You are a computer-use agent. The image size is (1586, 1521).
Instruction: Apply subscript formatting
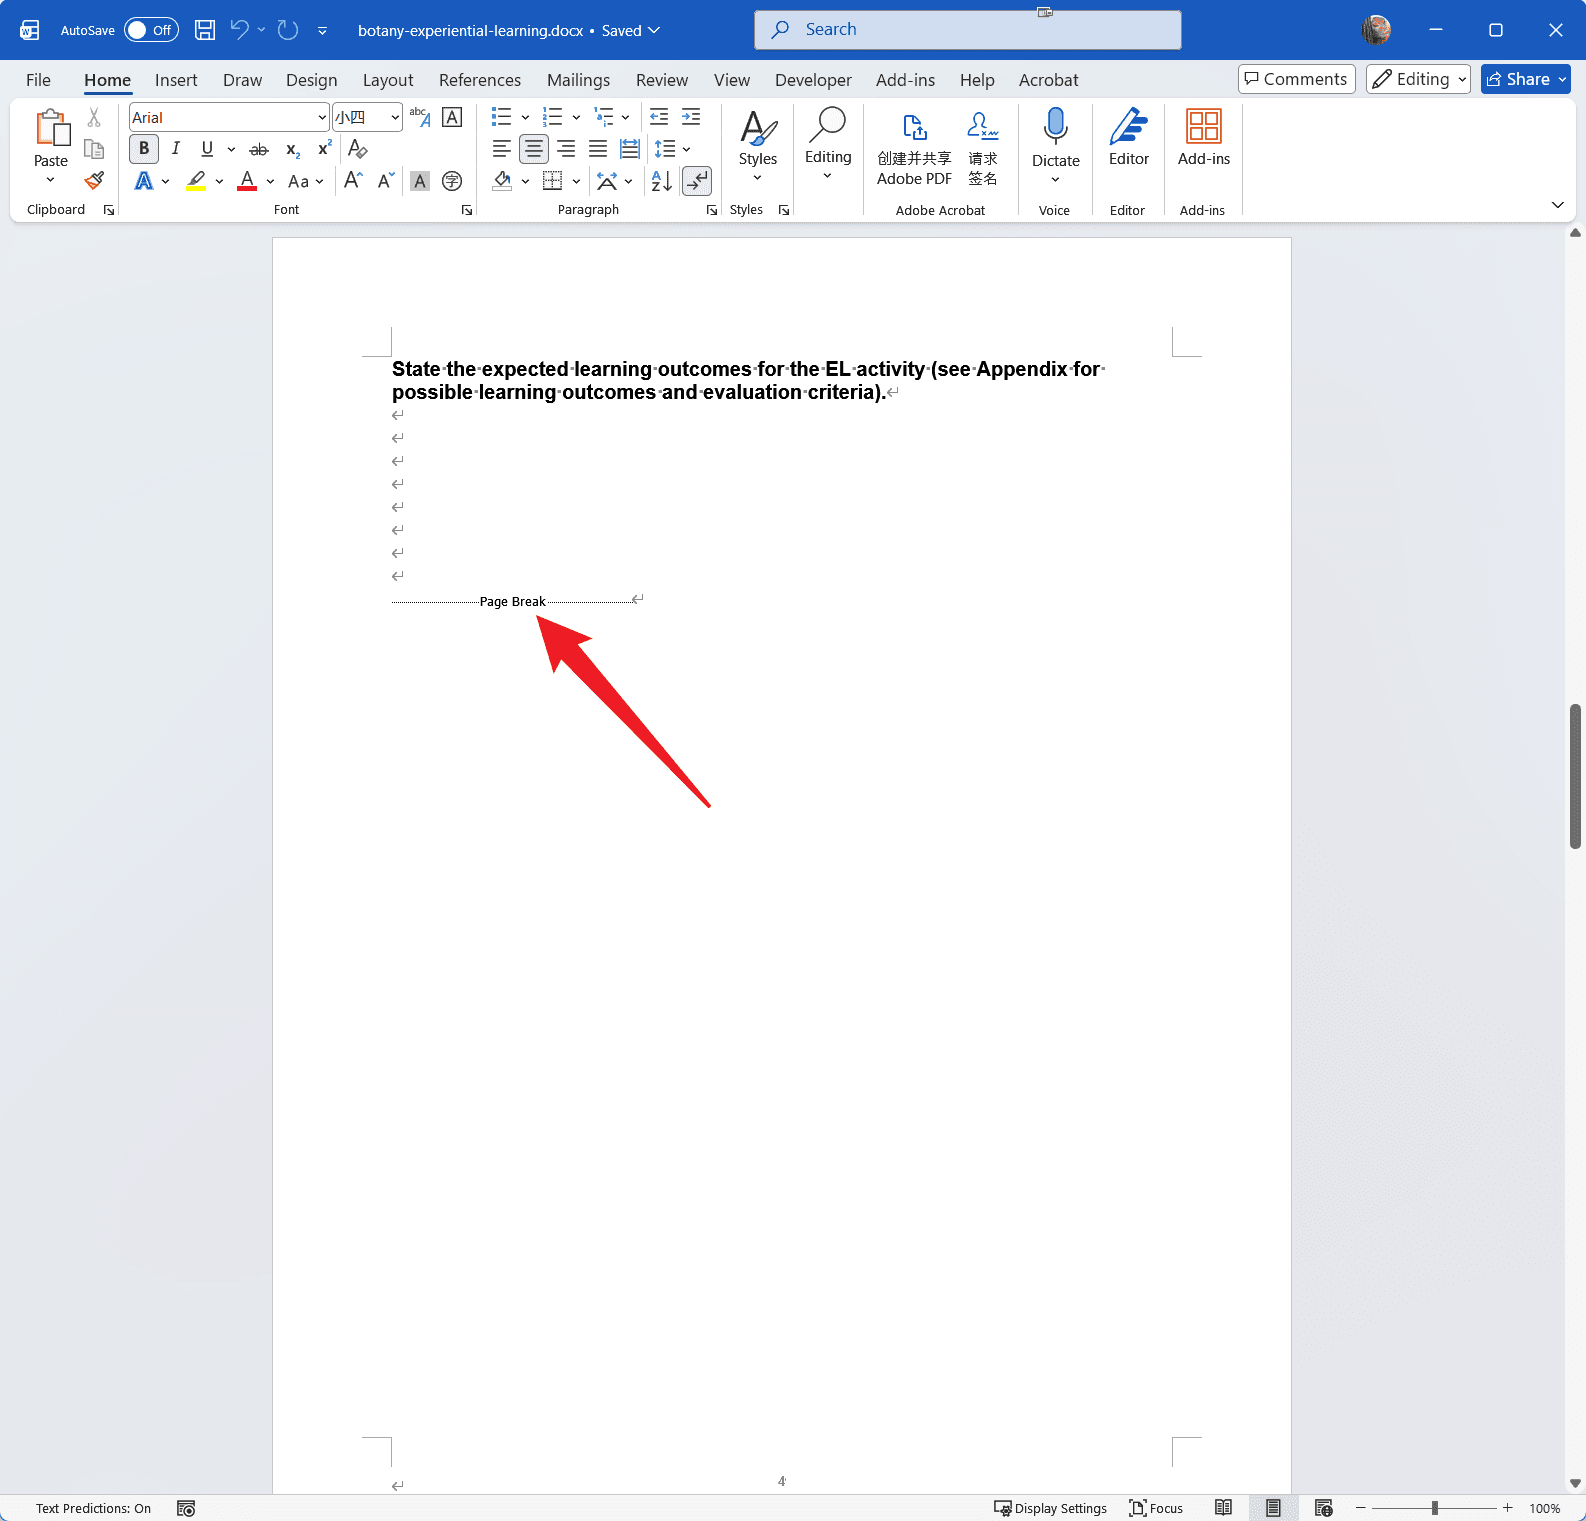[x=292, y=149]
